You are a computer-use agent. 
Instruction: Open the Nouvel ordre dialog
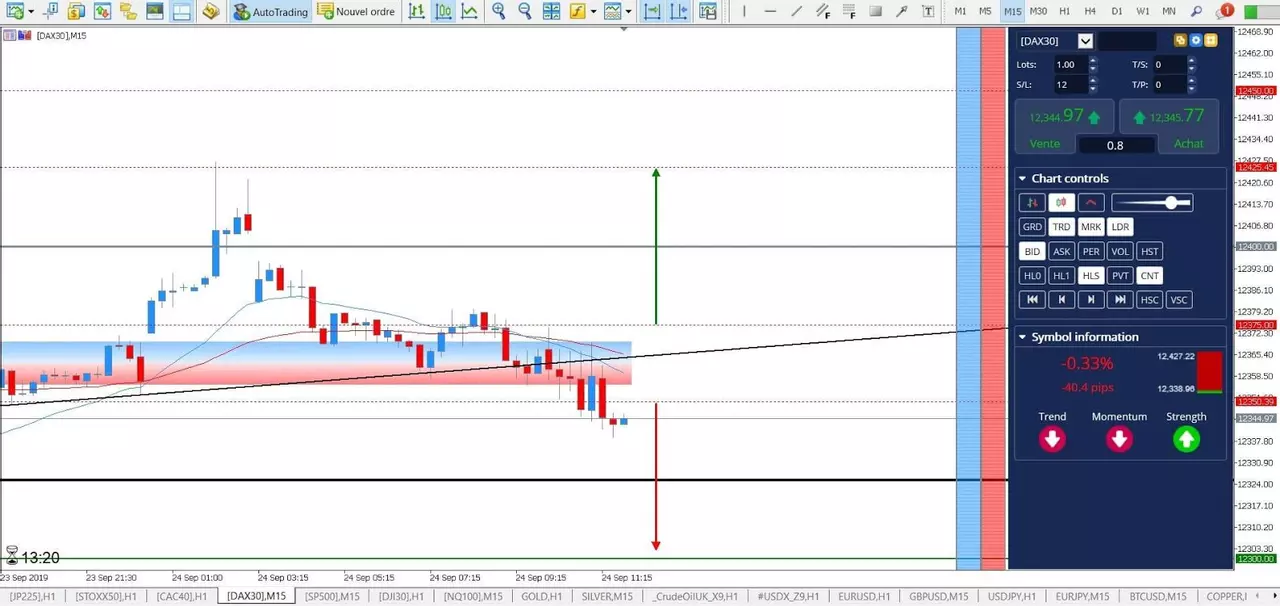(x=356, y=12)
